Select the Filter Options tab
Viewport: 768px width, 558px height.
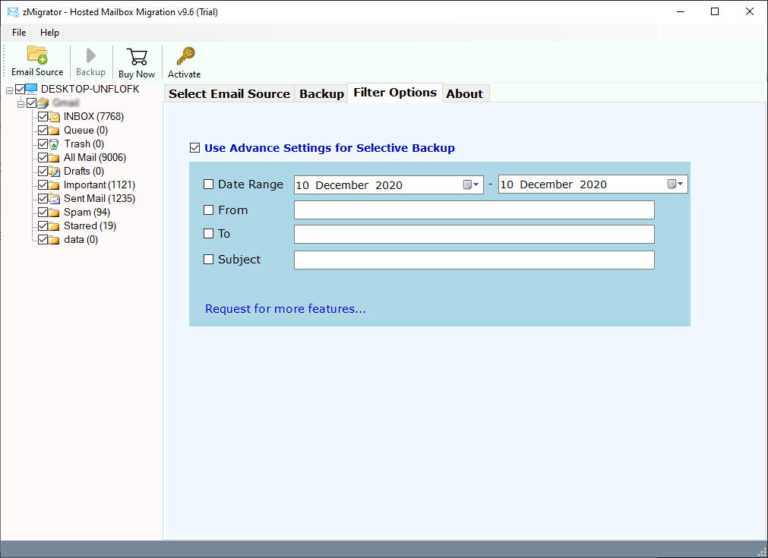(x=395, y=93)
